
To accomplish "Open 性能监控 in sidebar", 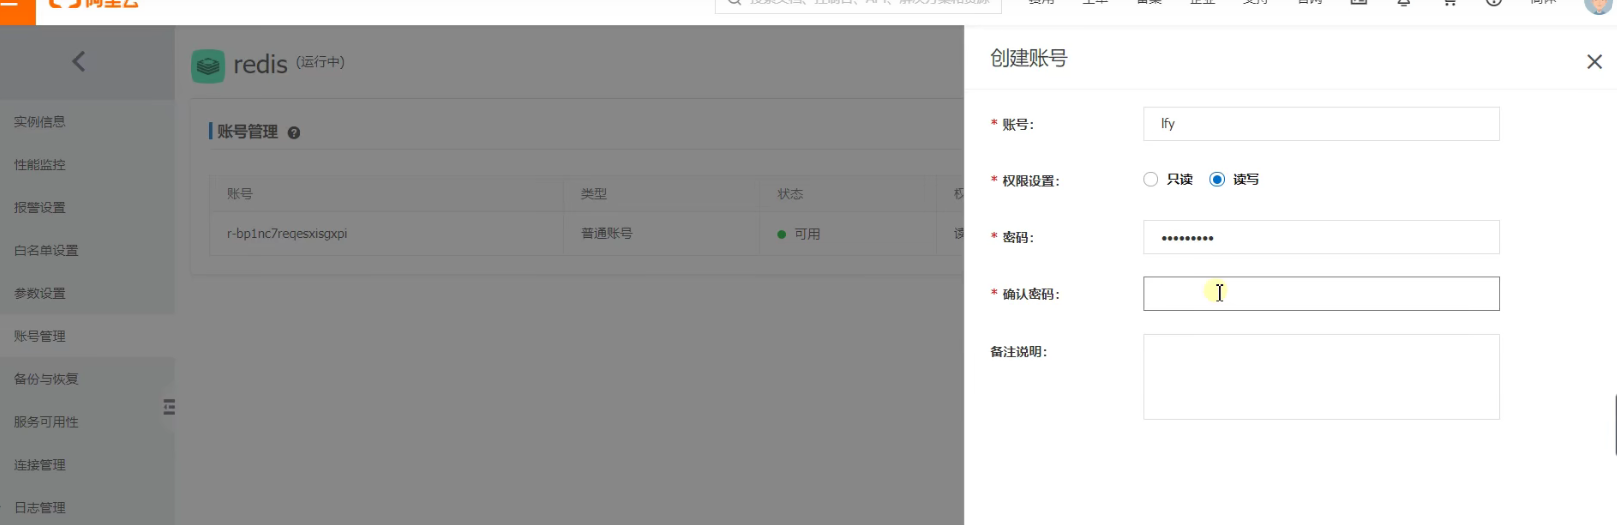I will (40, 165).
